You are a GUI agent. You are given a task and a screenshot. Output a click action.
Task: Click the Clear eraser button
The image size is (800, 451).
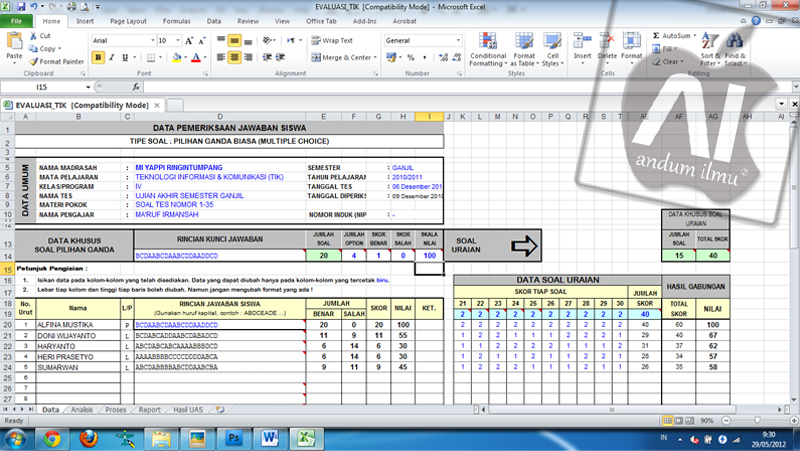point(667,62)
